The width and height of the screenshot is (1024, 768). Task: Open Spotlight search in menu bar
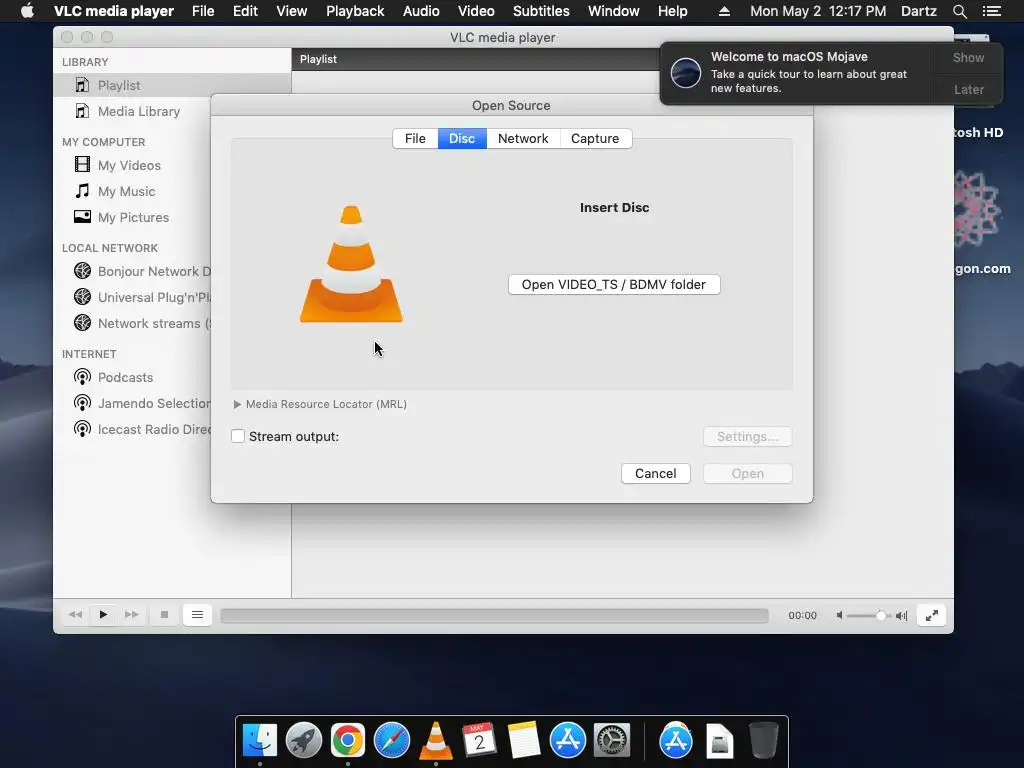pyautogui.click(x=959, y=11)
